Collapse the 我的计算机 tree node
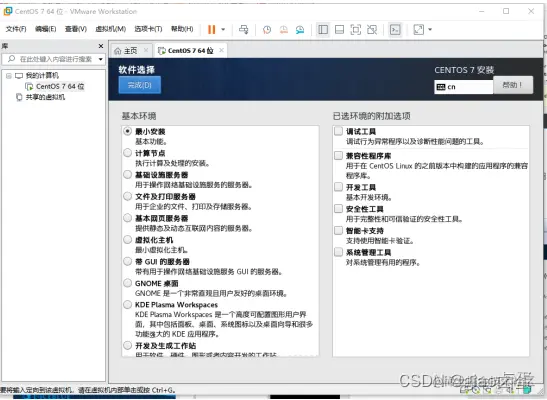547x400 pixels. [9, 76]
